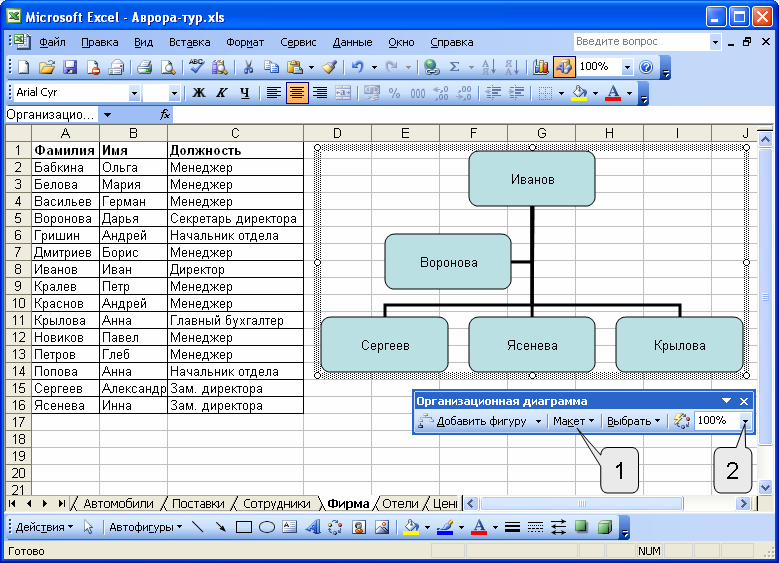This screenshot has height=563, width=779.
Task: Click the Paste clipboard icon
Action: pyautogui.click(x=295, y=67)
